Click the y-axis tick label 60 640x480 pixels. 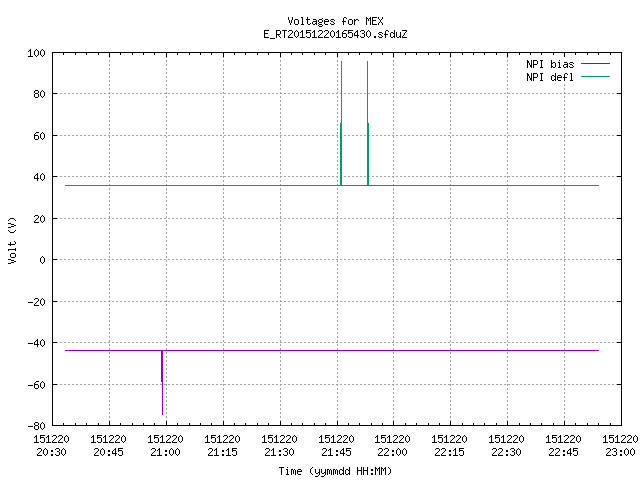click(x=39, y=136)
